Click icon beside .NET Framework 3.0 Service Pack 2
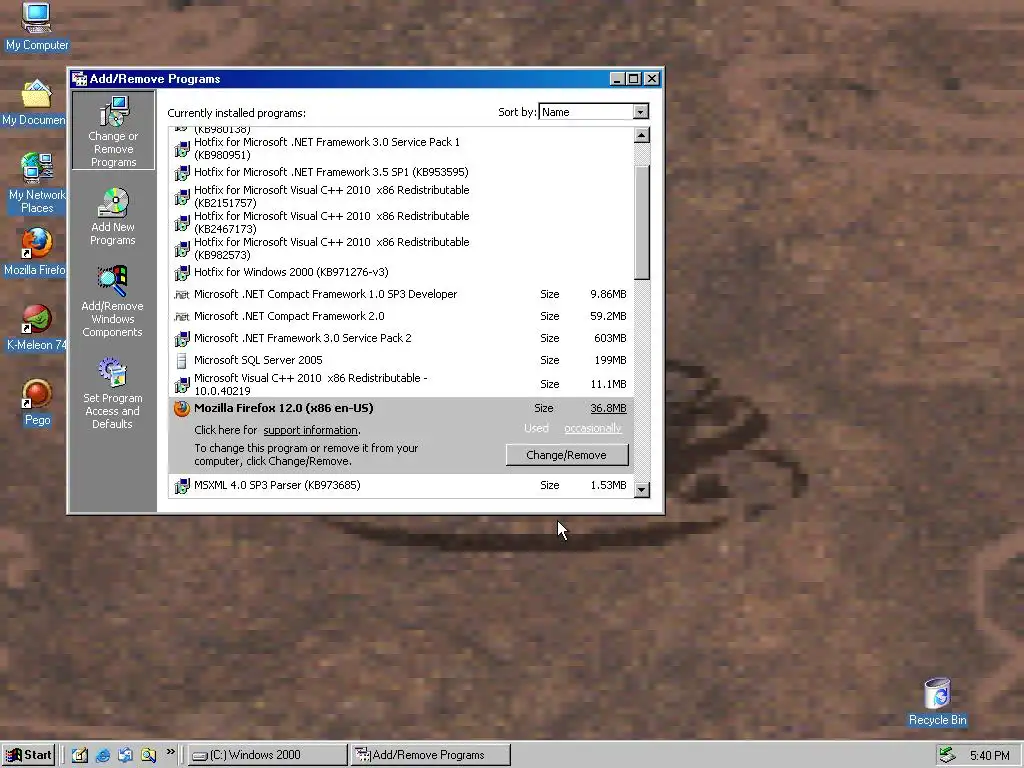This screenshot has height=768, width=1024. point(182,339)
